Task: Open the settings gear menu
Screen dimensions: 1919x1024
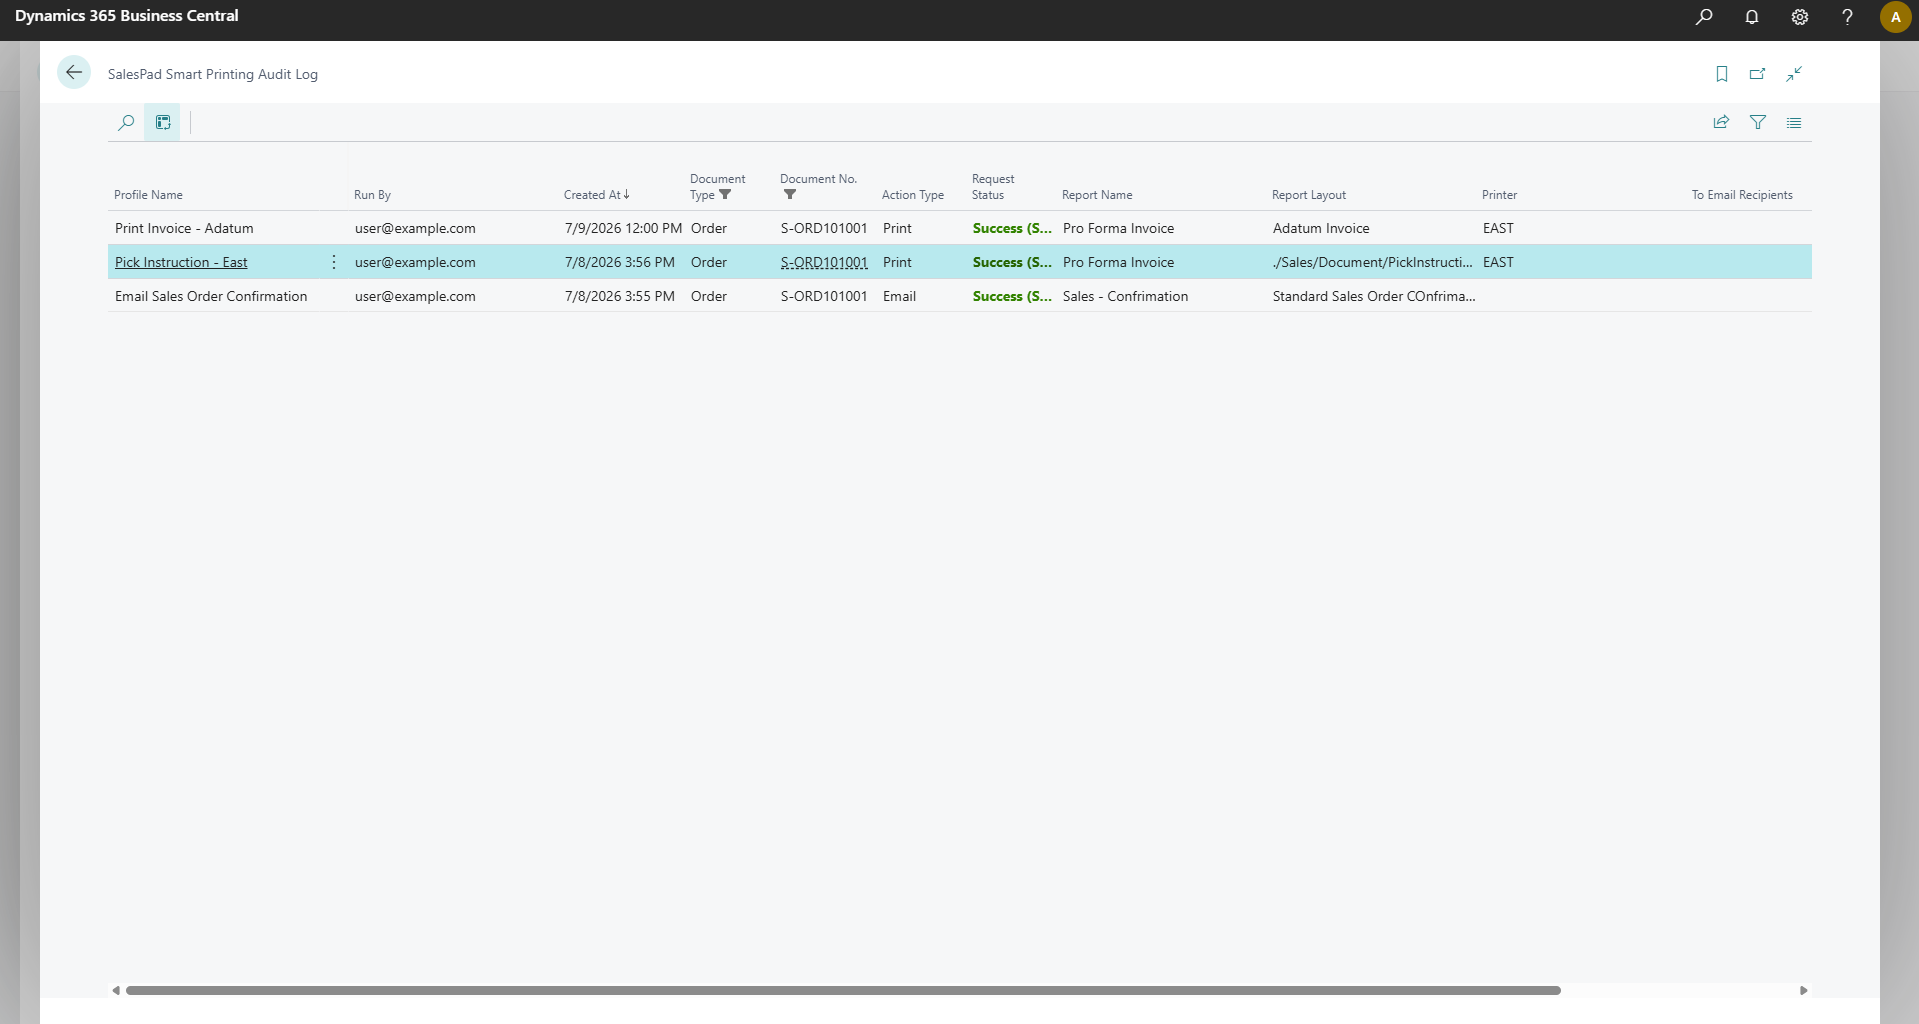Action: (x=1800, y=17)
